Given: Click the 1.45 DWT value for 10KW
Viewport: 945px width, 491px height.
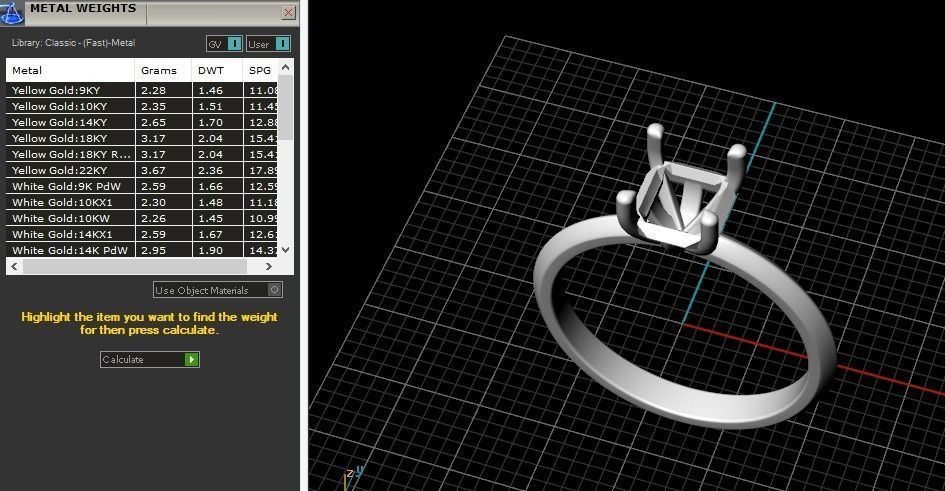Looking at the screenshot, I should click(210, 219).
